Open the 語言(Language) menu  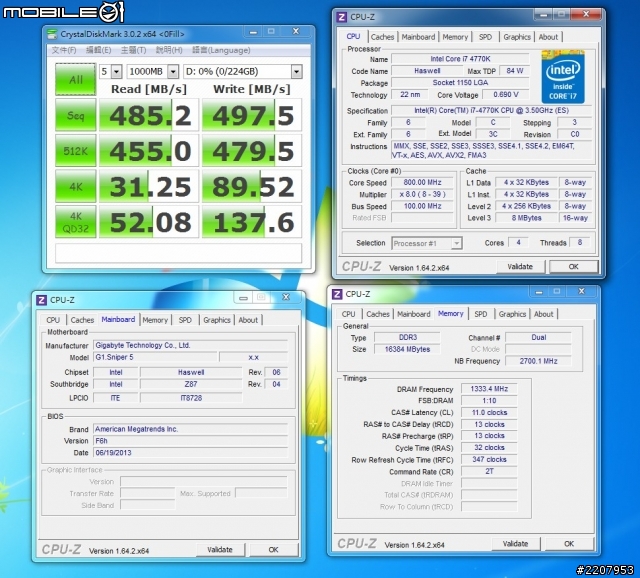[x=221, y=50]
